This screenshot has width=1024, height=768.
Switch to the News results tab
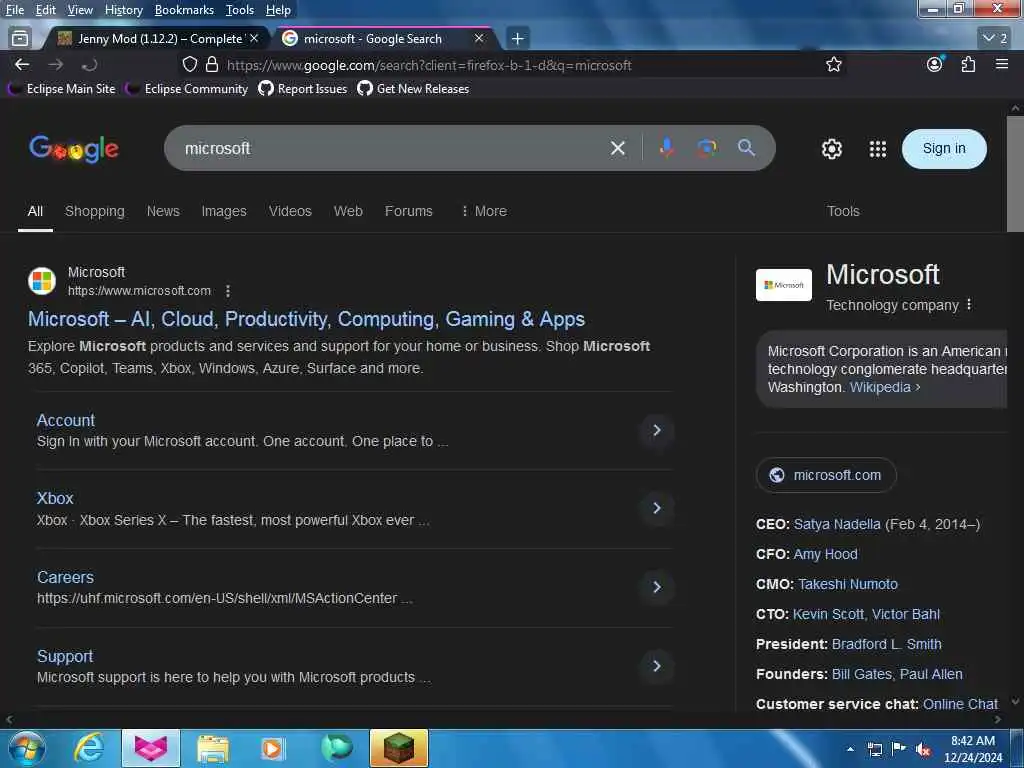[x=163, y=211]
